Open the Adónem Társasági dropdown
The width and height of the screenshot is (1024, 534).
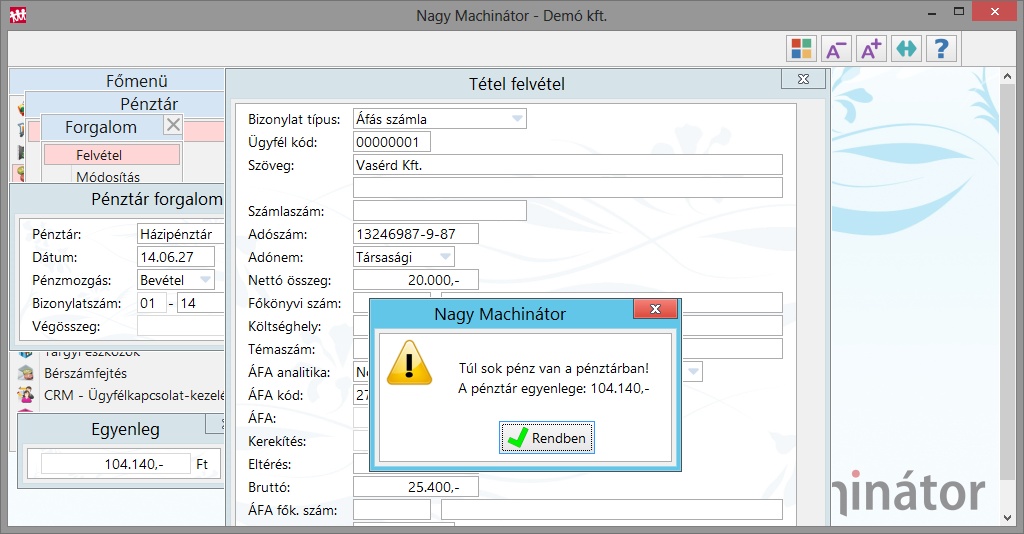point(445,257)
